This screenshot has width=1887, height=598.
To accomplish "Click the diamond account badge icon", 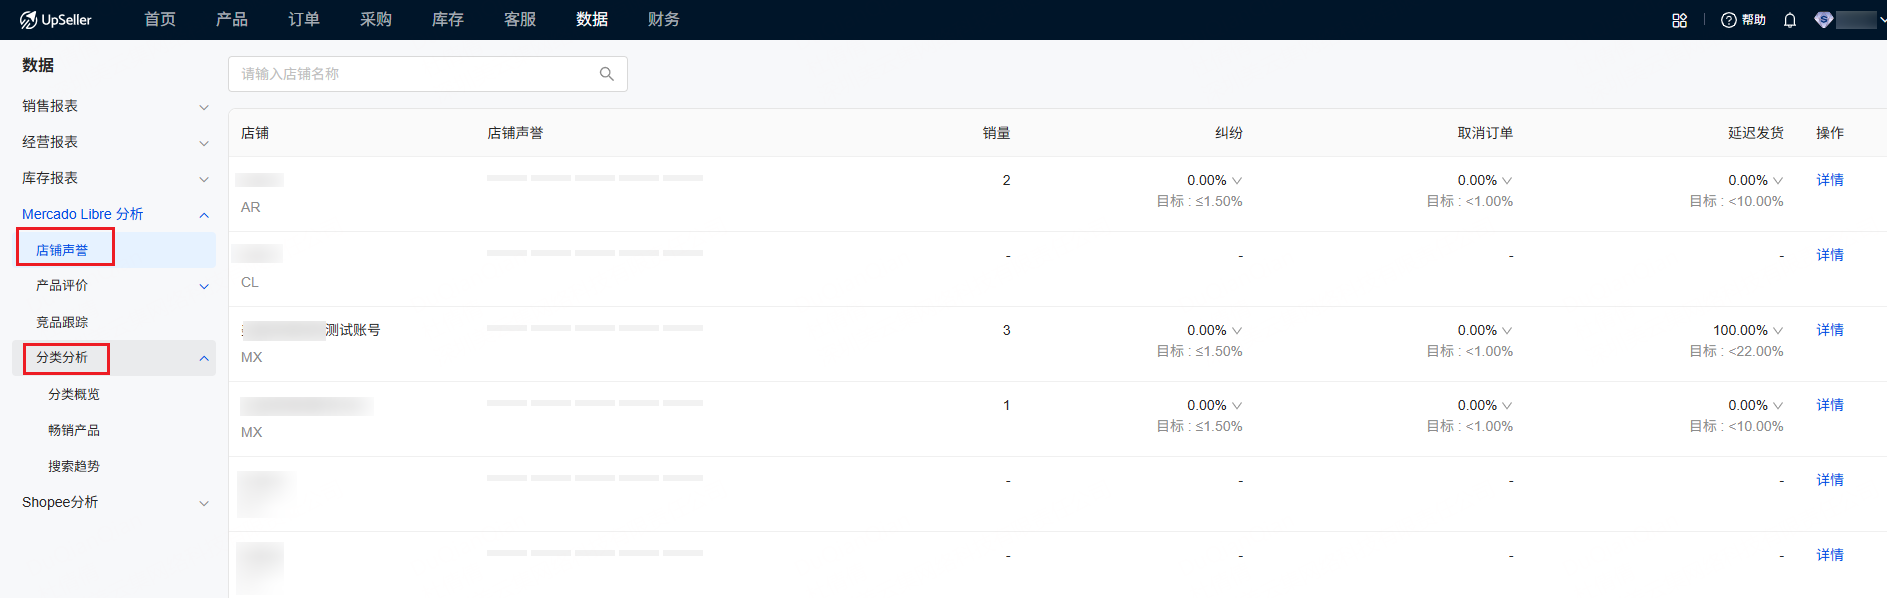I will tap(1824, 20).
